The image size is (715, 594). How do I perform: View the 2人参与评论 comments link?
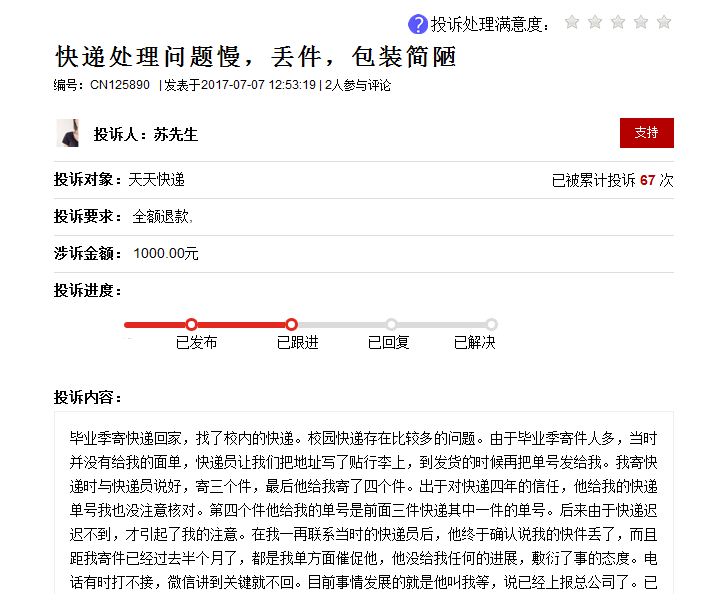357,85
